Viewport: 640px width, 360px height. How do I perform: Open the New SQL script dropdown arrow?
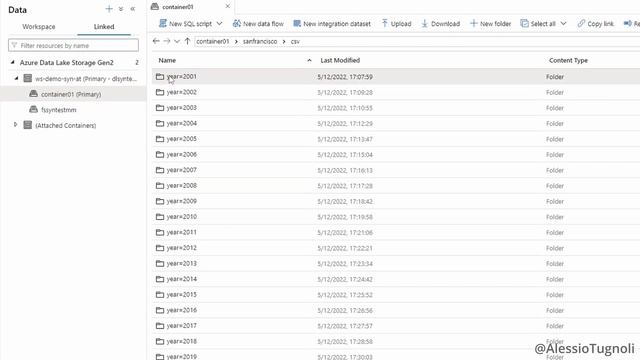[x=219, y=24]
